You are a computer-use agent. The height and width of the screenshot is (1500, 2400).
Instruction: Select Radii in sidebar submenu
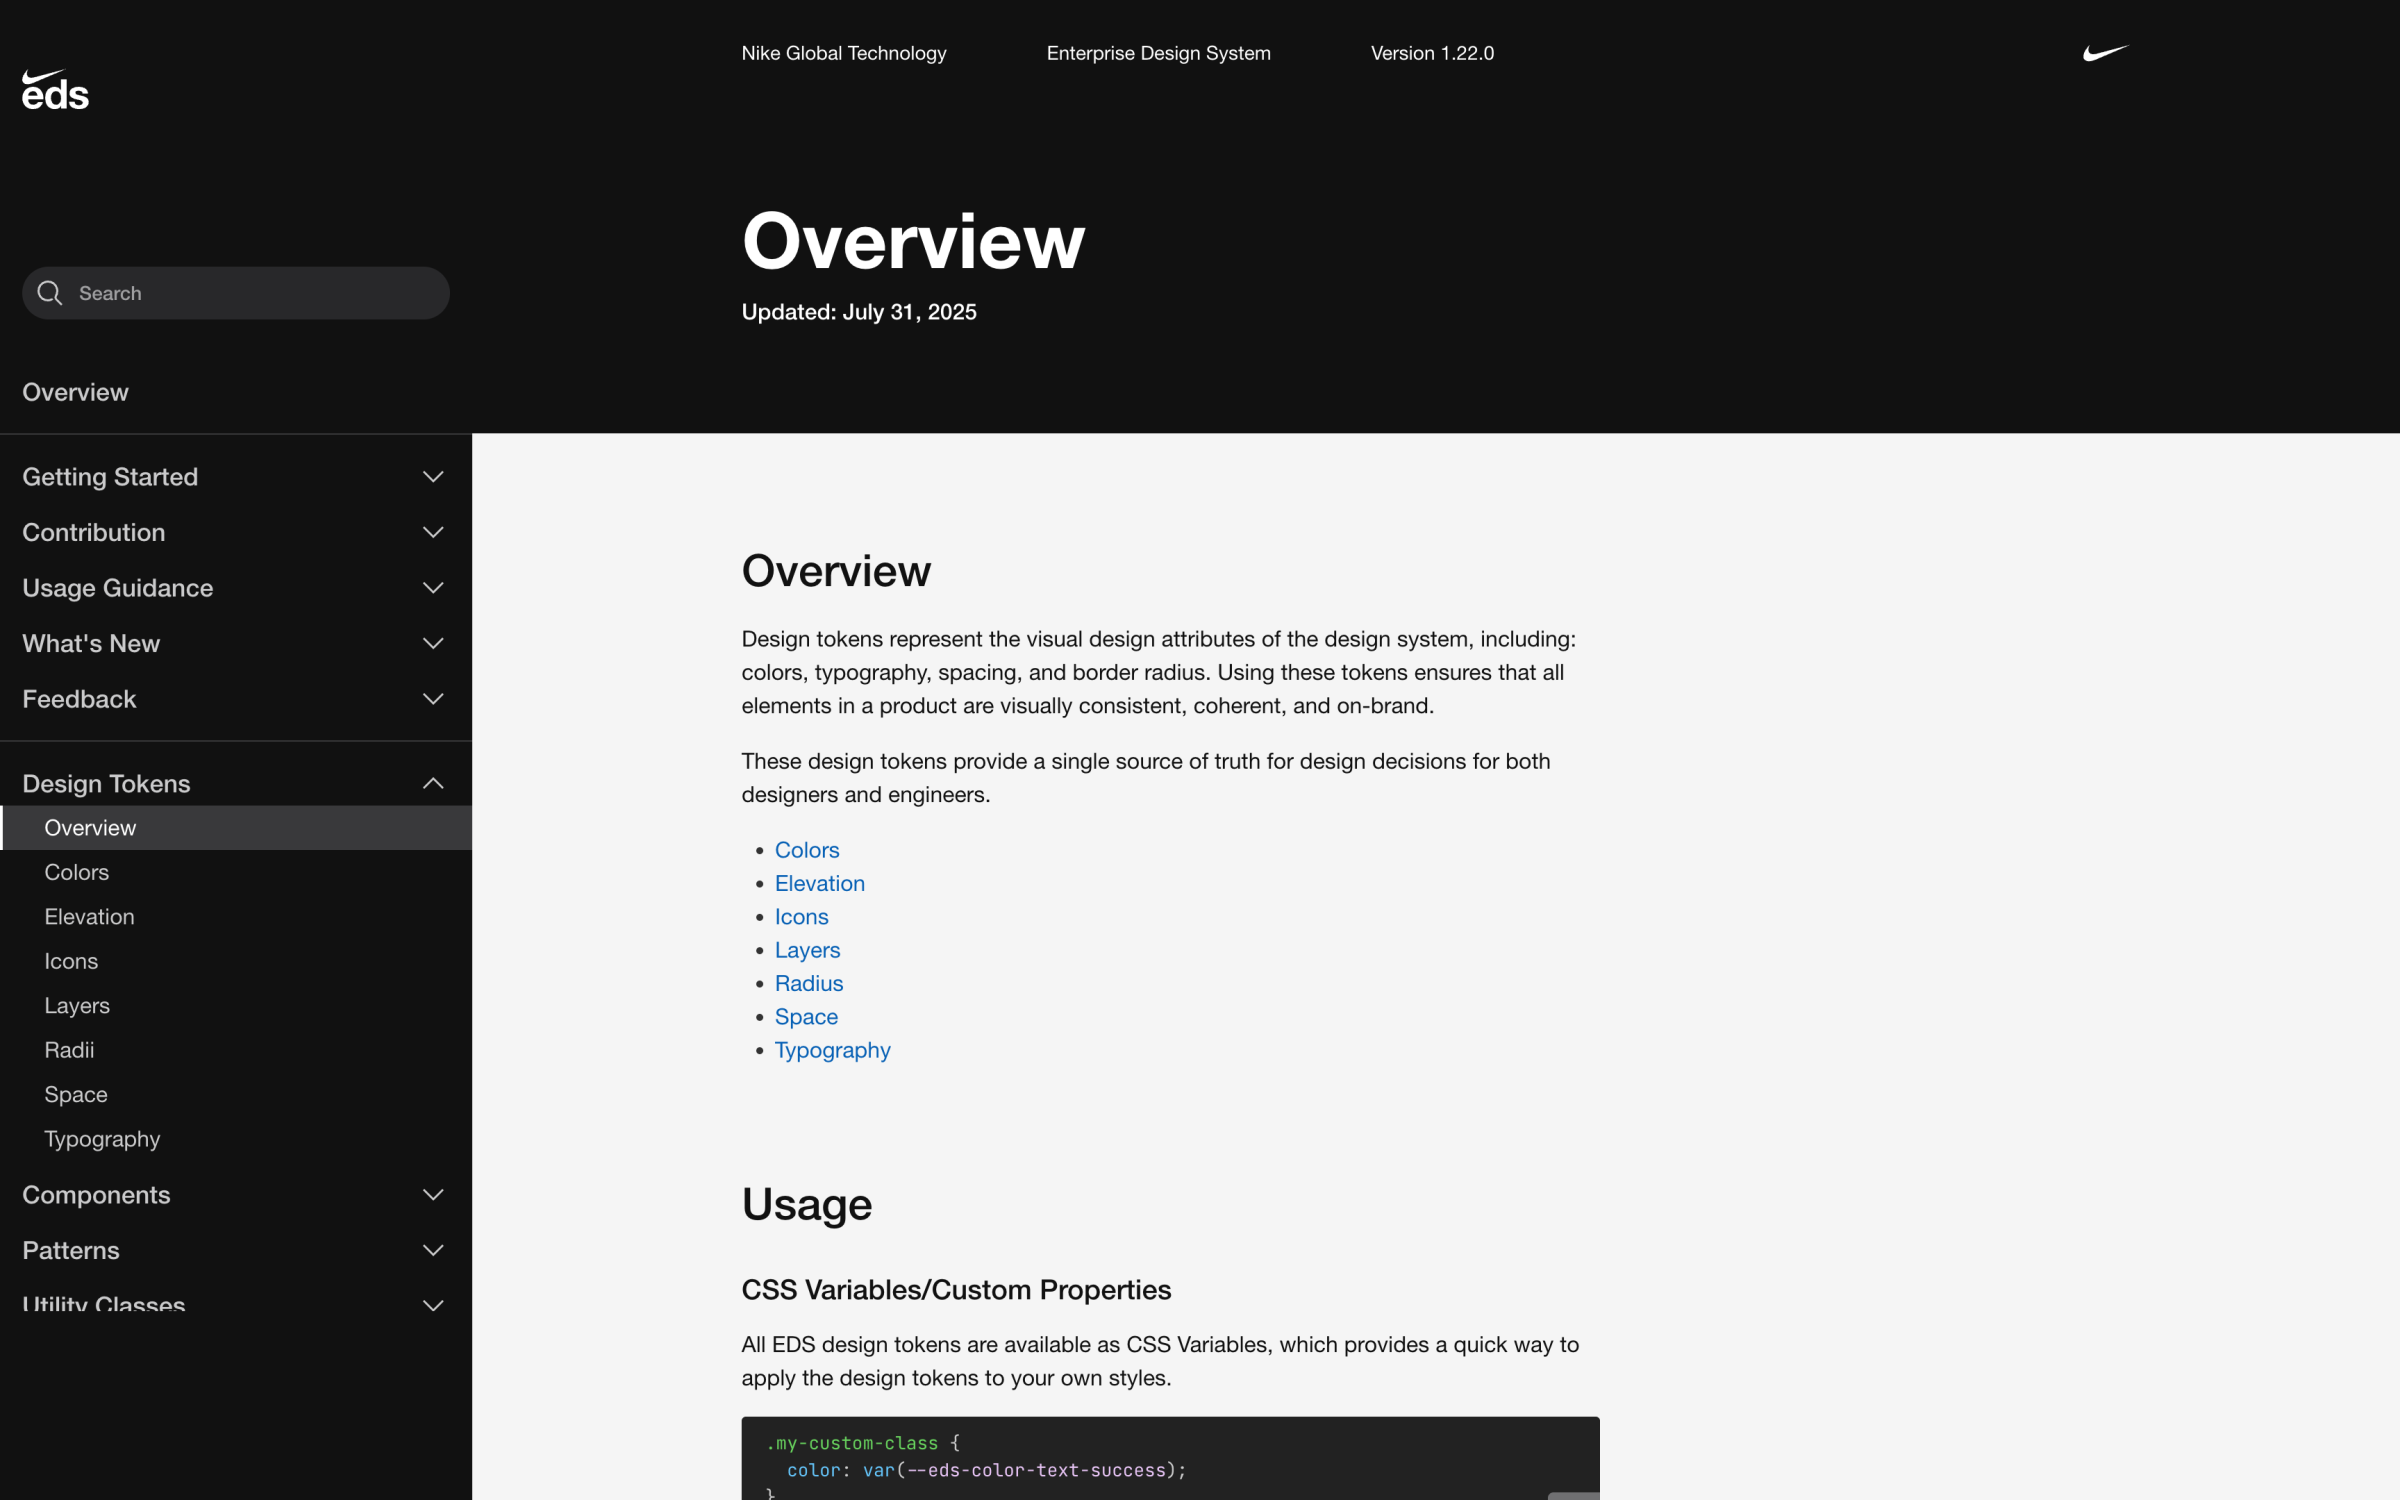(x=69, y=1050)
